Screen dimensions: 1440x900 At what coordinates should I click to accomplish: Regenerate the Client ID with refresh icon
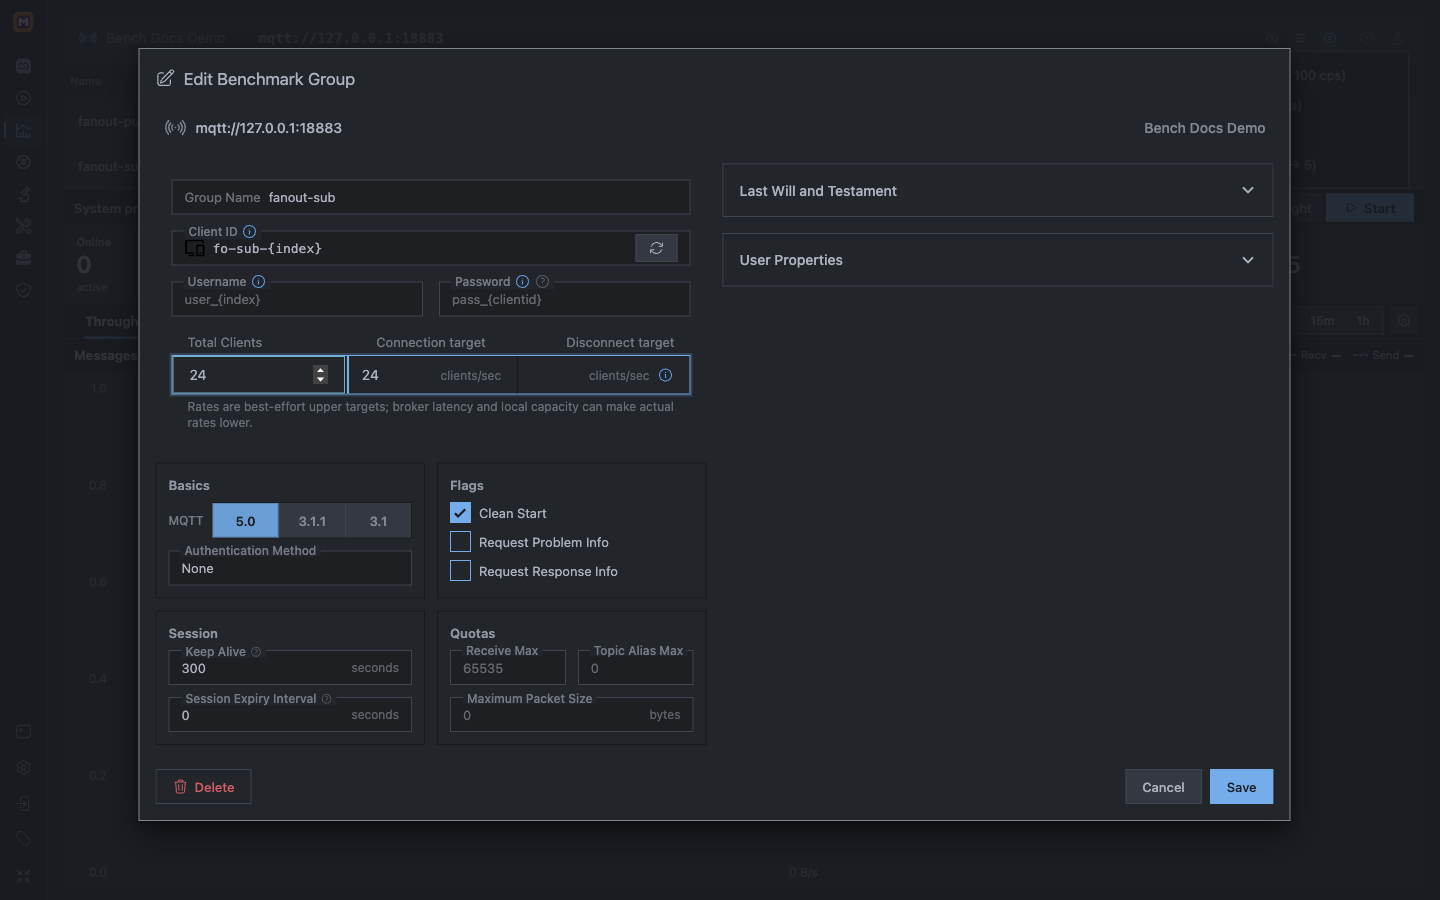656,248
